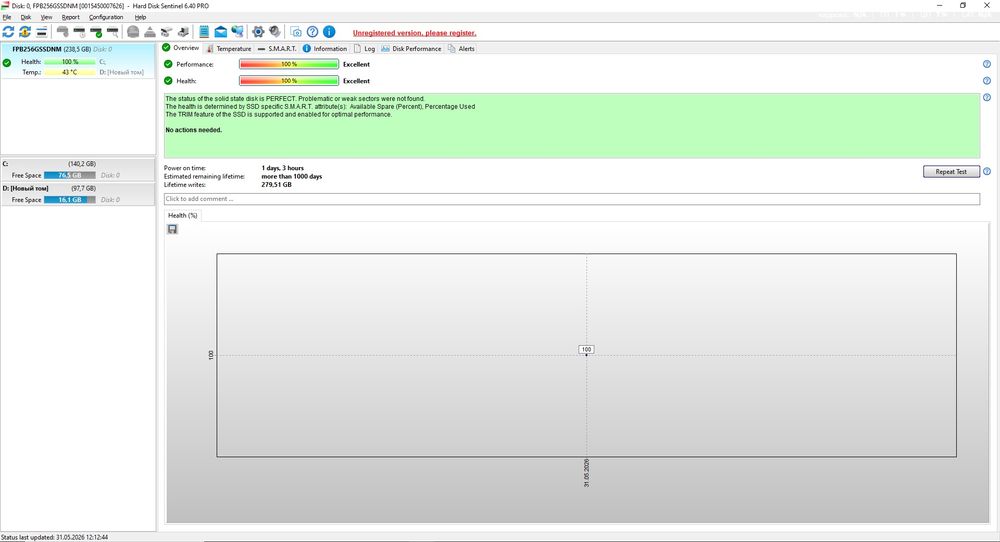Click the grey camera-like toolbar icon
1000x542 pixels.
pyautogui.click(x=166, y=31)
